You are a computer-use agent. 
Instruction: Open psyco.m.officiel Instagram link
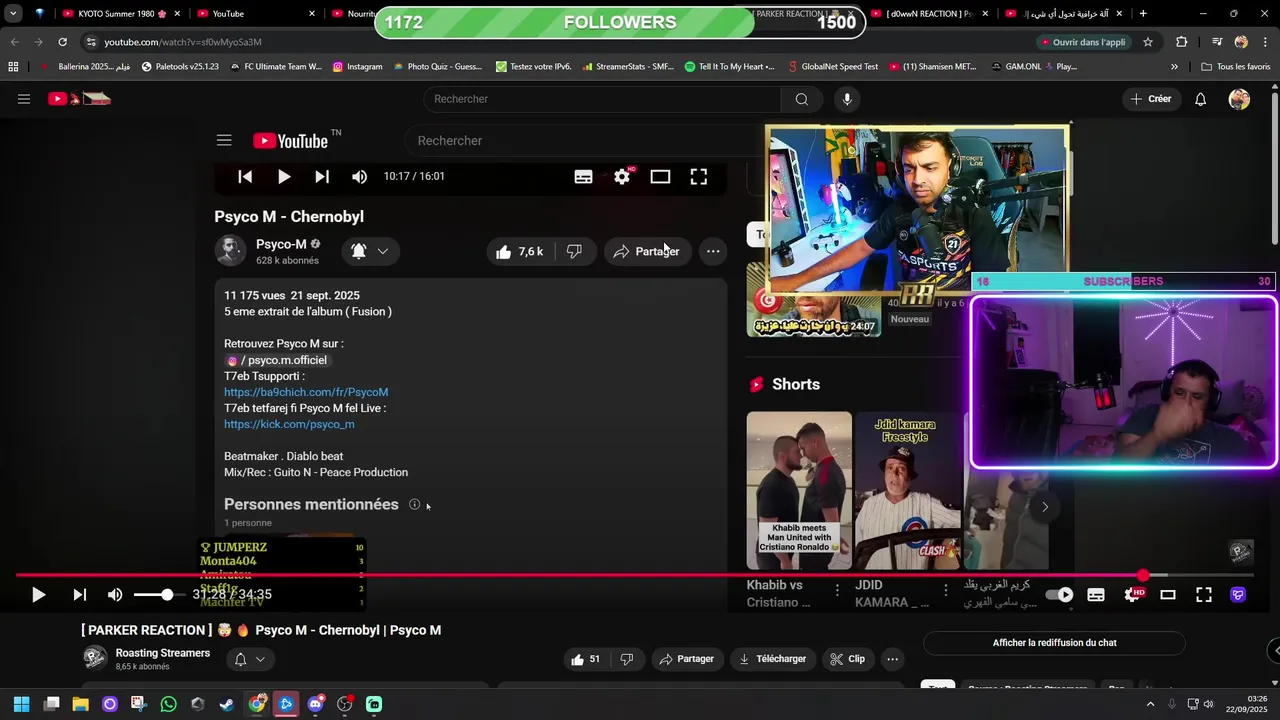[x=277, y=360]
